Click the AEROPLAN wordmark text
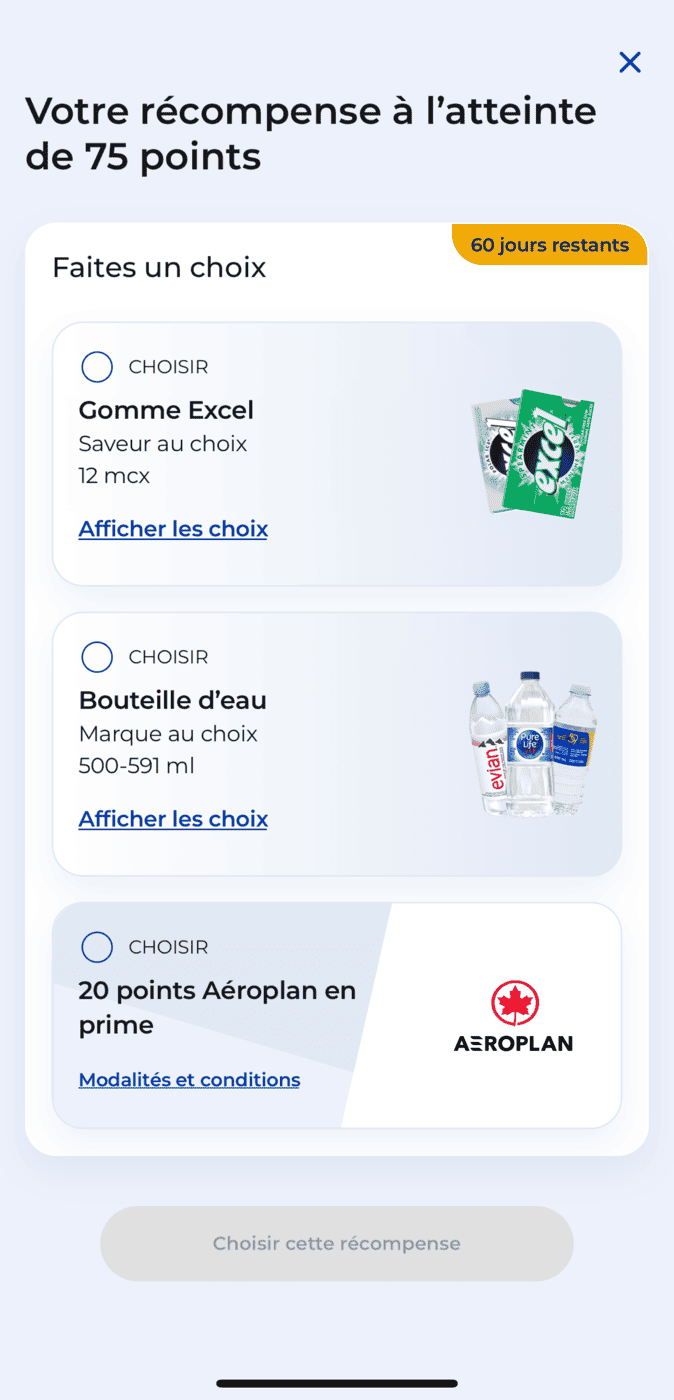The width and height of the screenshot is (674, 1400). pyautogui.click(x=513, y=1044)
